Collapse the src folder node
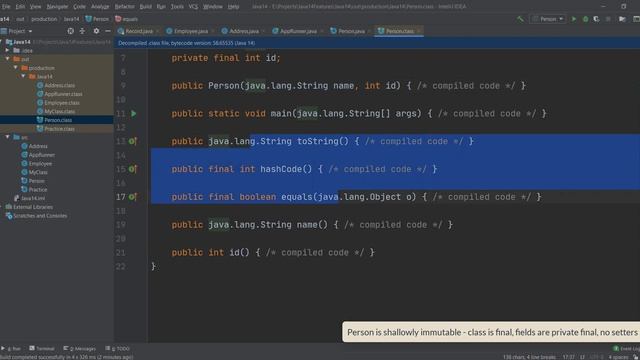The image size is (640, 360). (7, 137)
